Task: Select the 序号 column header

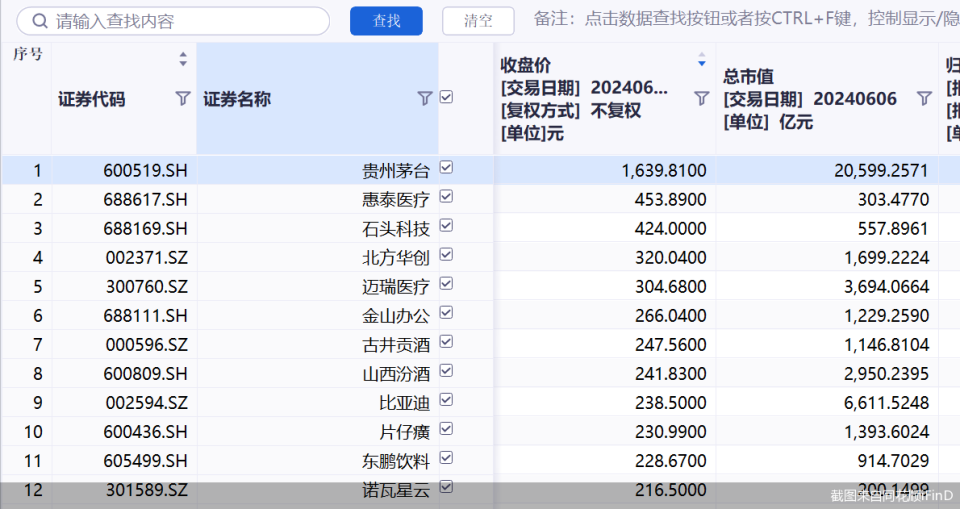Action: pyautogui.click(x=27, y=98)
